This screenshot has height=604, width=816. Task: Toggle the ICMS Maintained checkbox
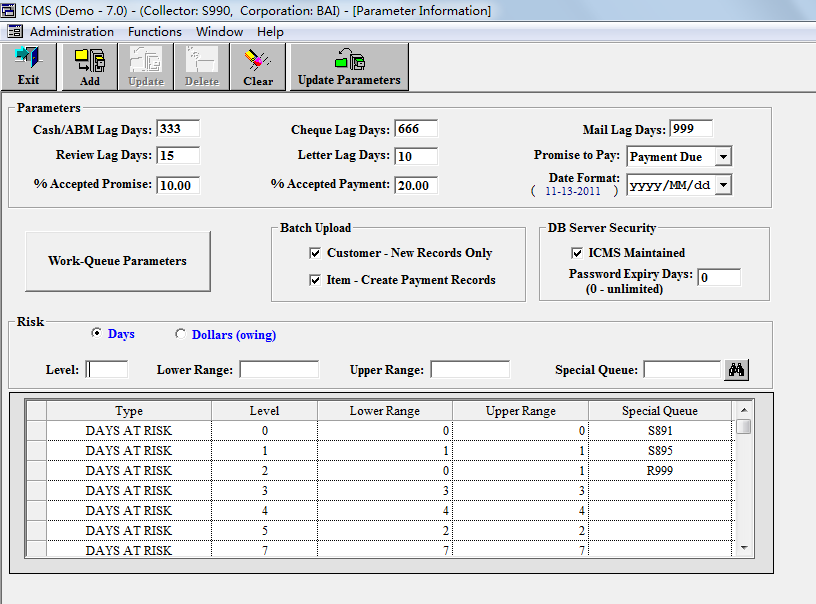(x=577, y=253)
